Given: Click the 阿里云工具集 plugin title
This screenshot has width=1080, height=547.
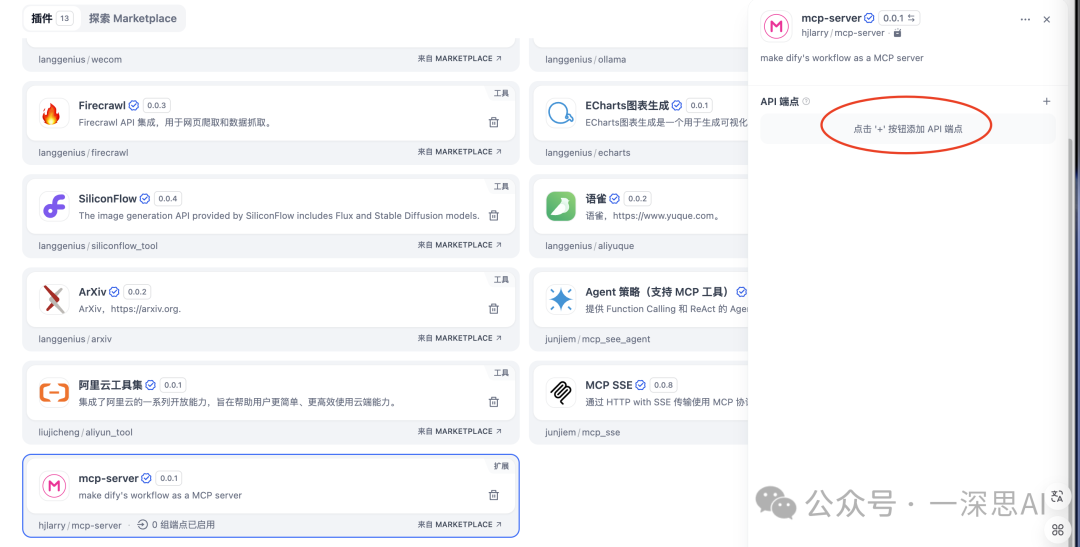Looking at the screenshot, I should [110, 385].
